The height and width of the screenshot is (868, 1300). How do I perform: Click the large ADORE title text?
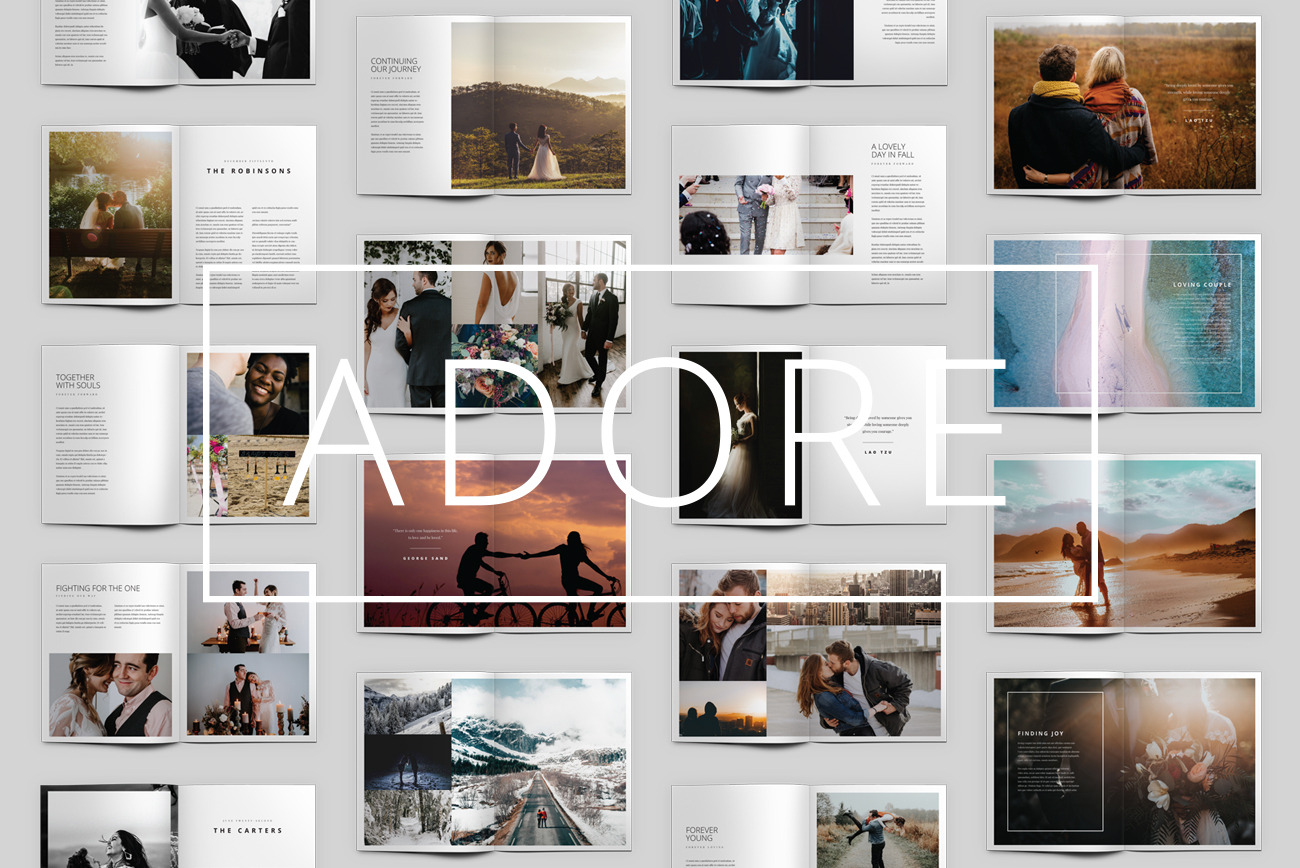(650, 432)
